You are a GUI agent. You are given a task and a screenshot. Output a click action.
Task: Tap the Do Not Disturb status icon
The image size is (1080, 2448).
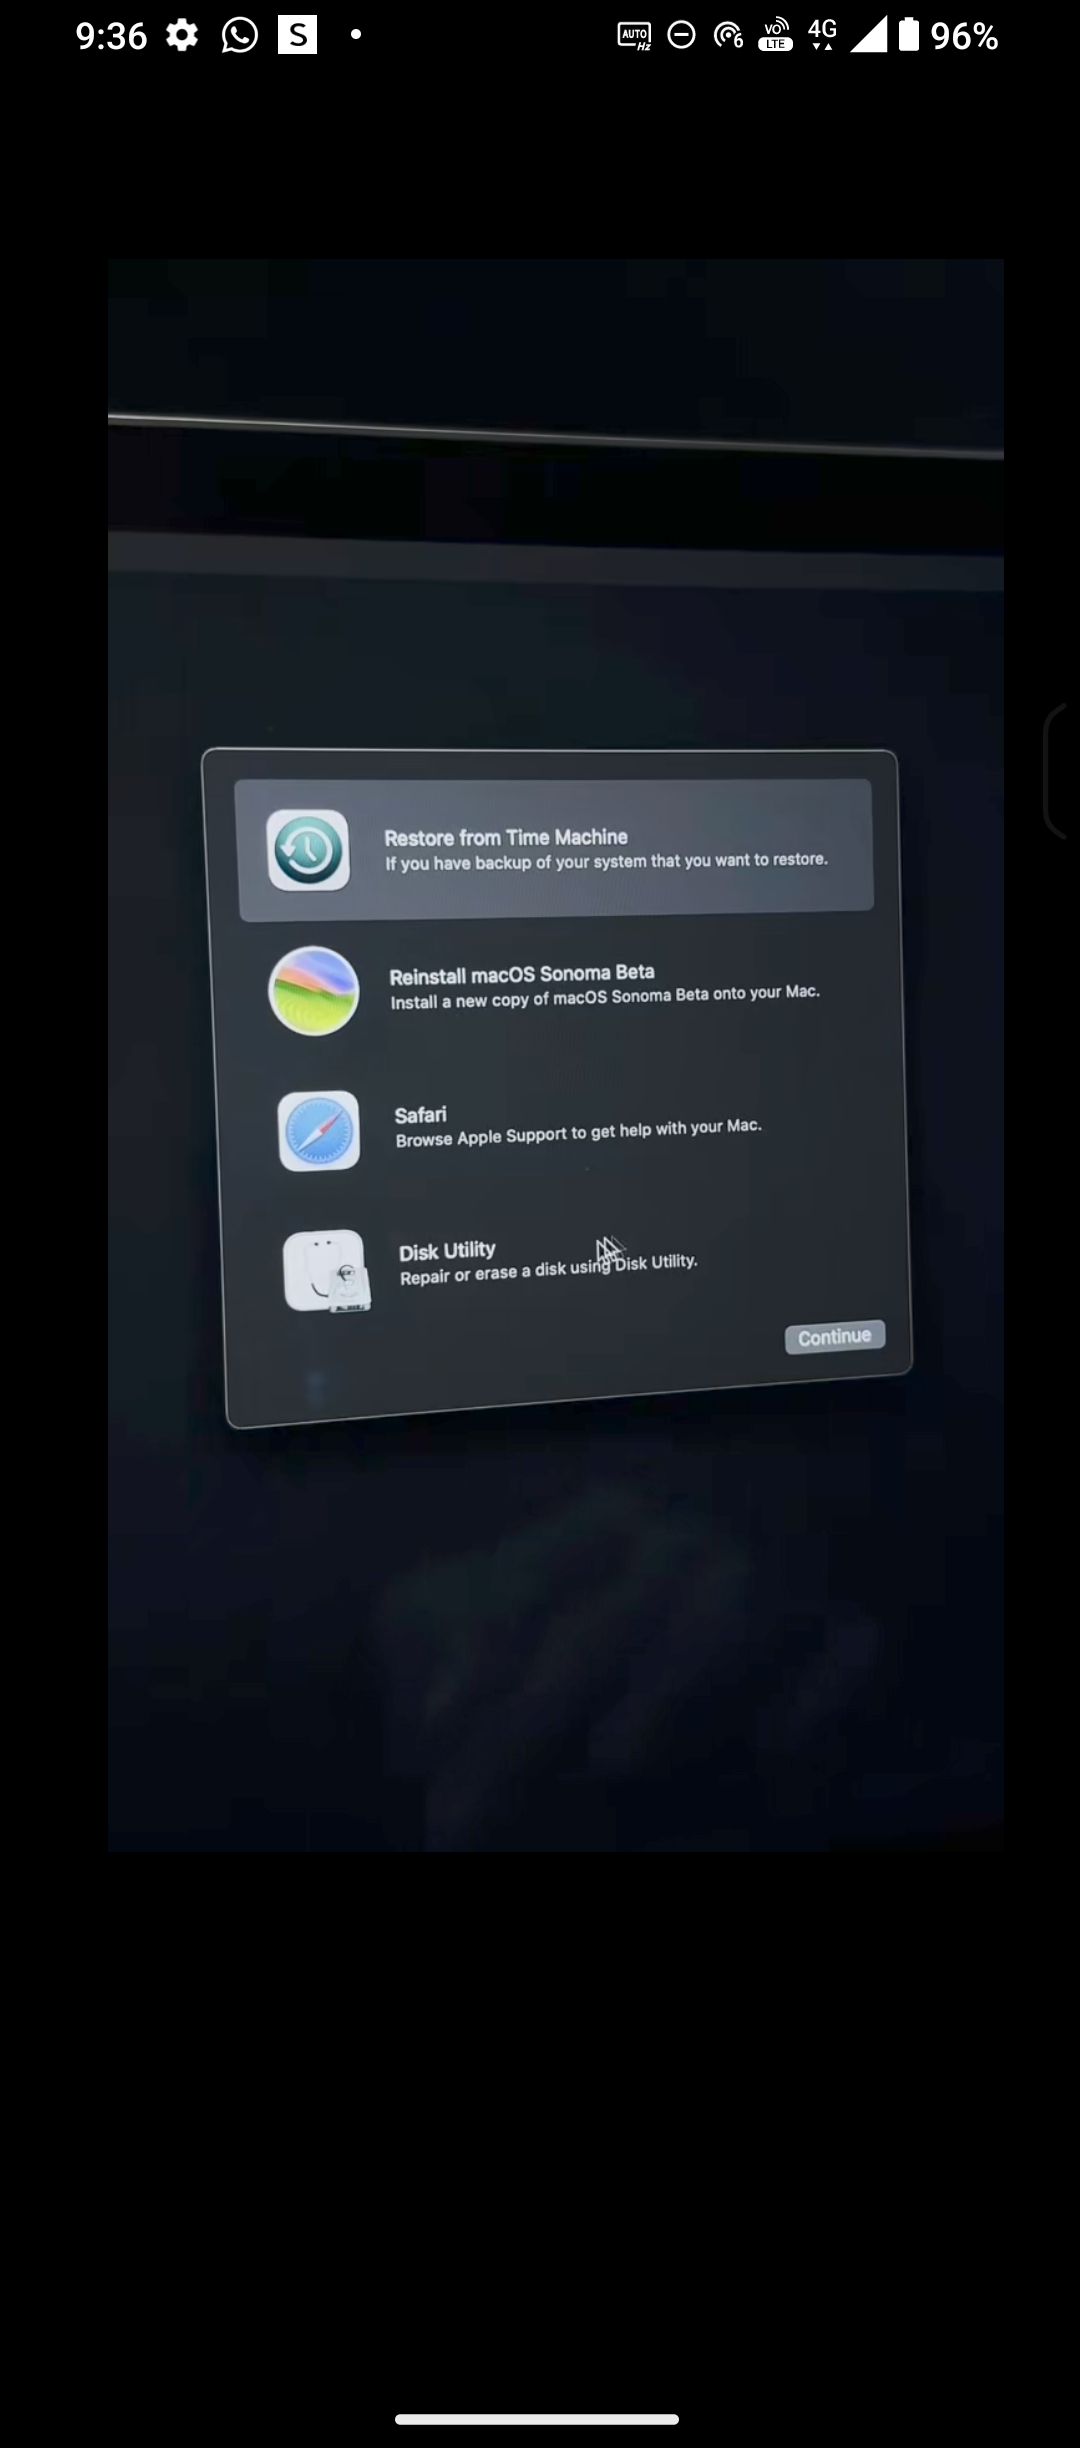pos(681,36)
